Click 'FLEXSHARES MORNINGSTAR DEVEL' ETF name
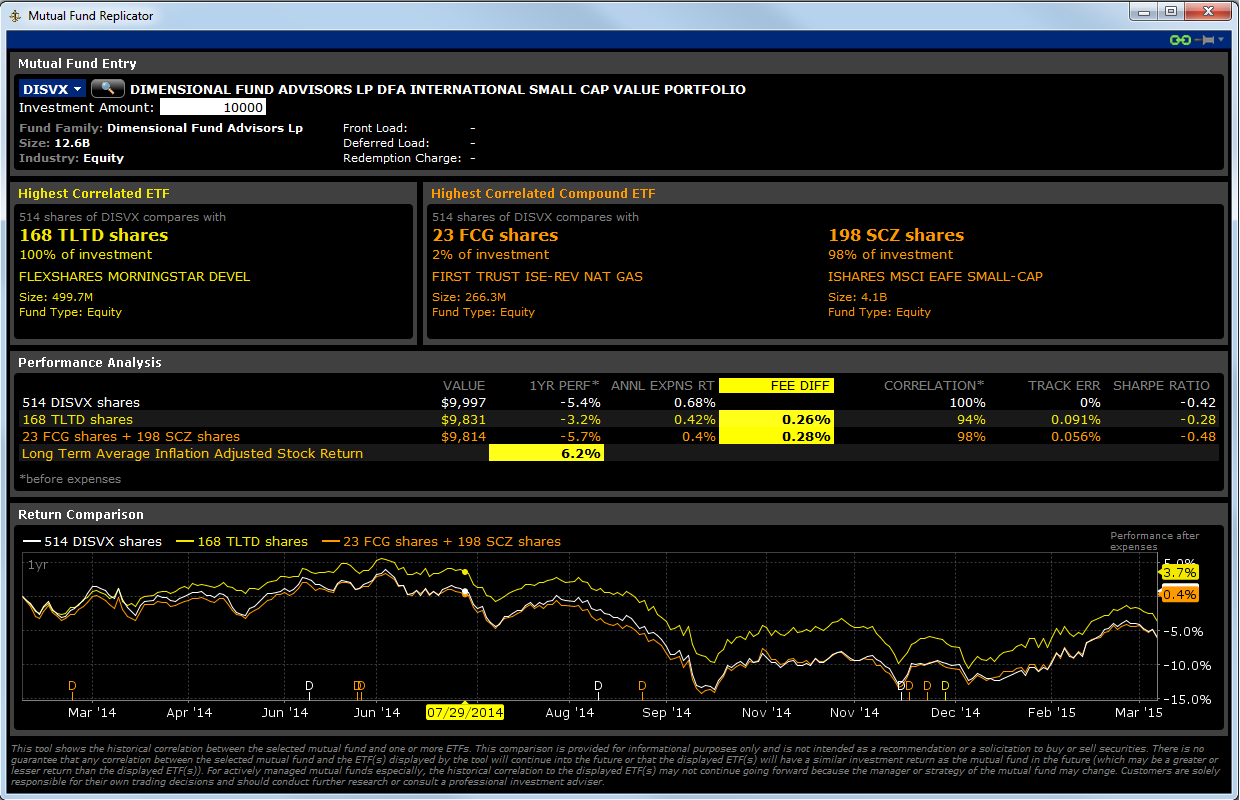The image size is (1240, 800). click(x=135, y=277)
